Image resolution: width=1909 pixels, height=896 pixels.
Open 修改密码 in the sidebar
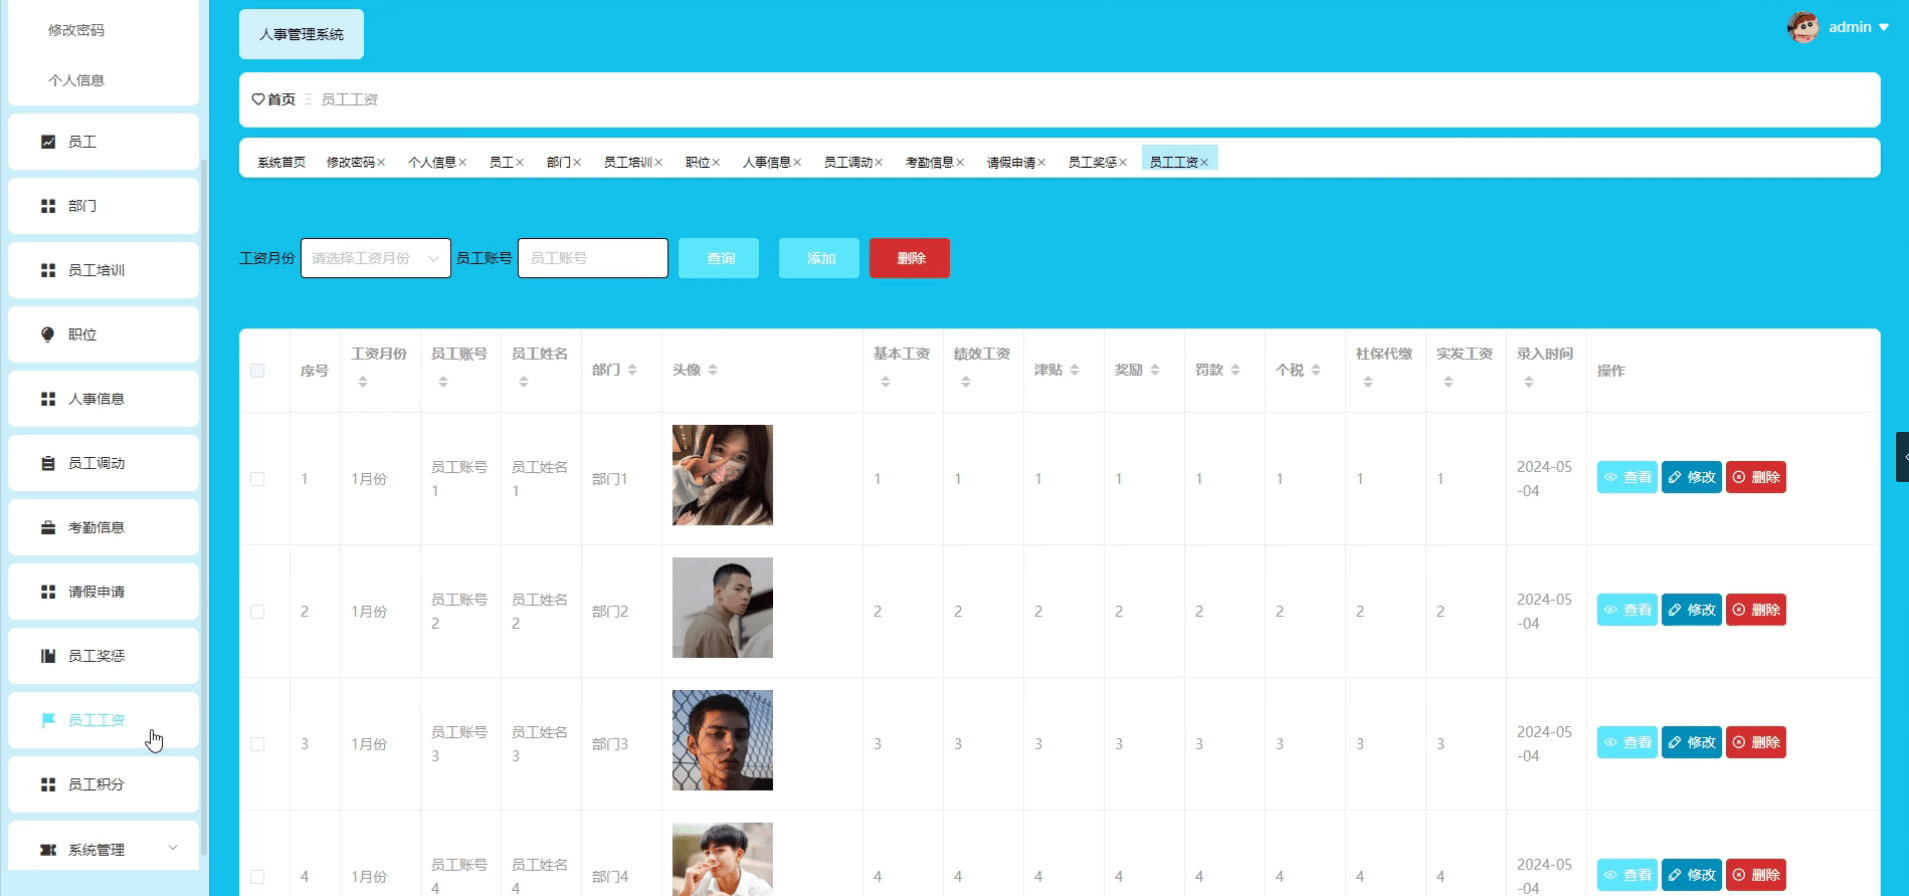[76, 30]
